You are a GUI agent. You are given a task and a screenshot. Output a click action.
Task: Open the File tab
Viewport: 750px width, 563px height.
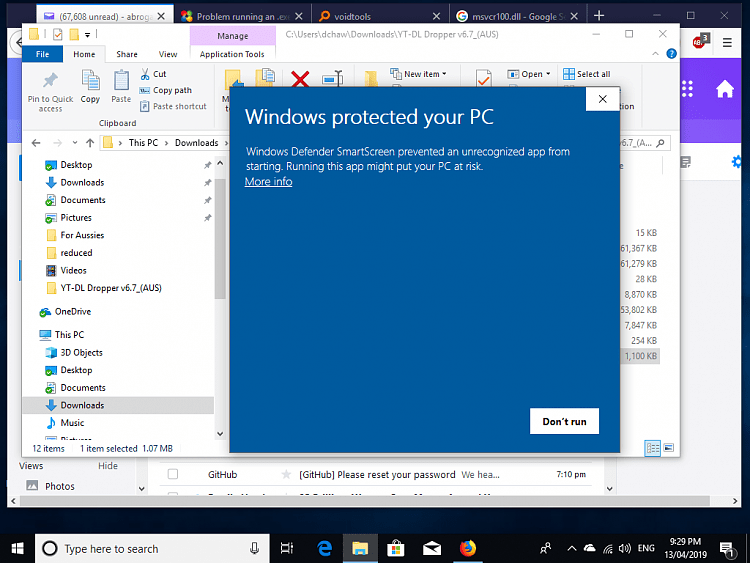click(x=43, y=54)
